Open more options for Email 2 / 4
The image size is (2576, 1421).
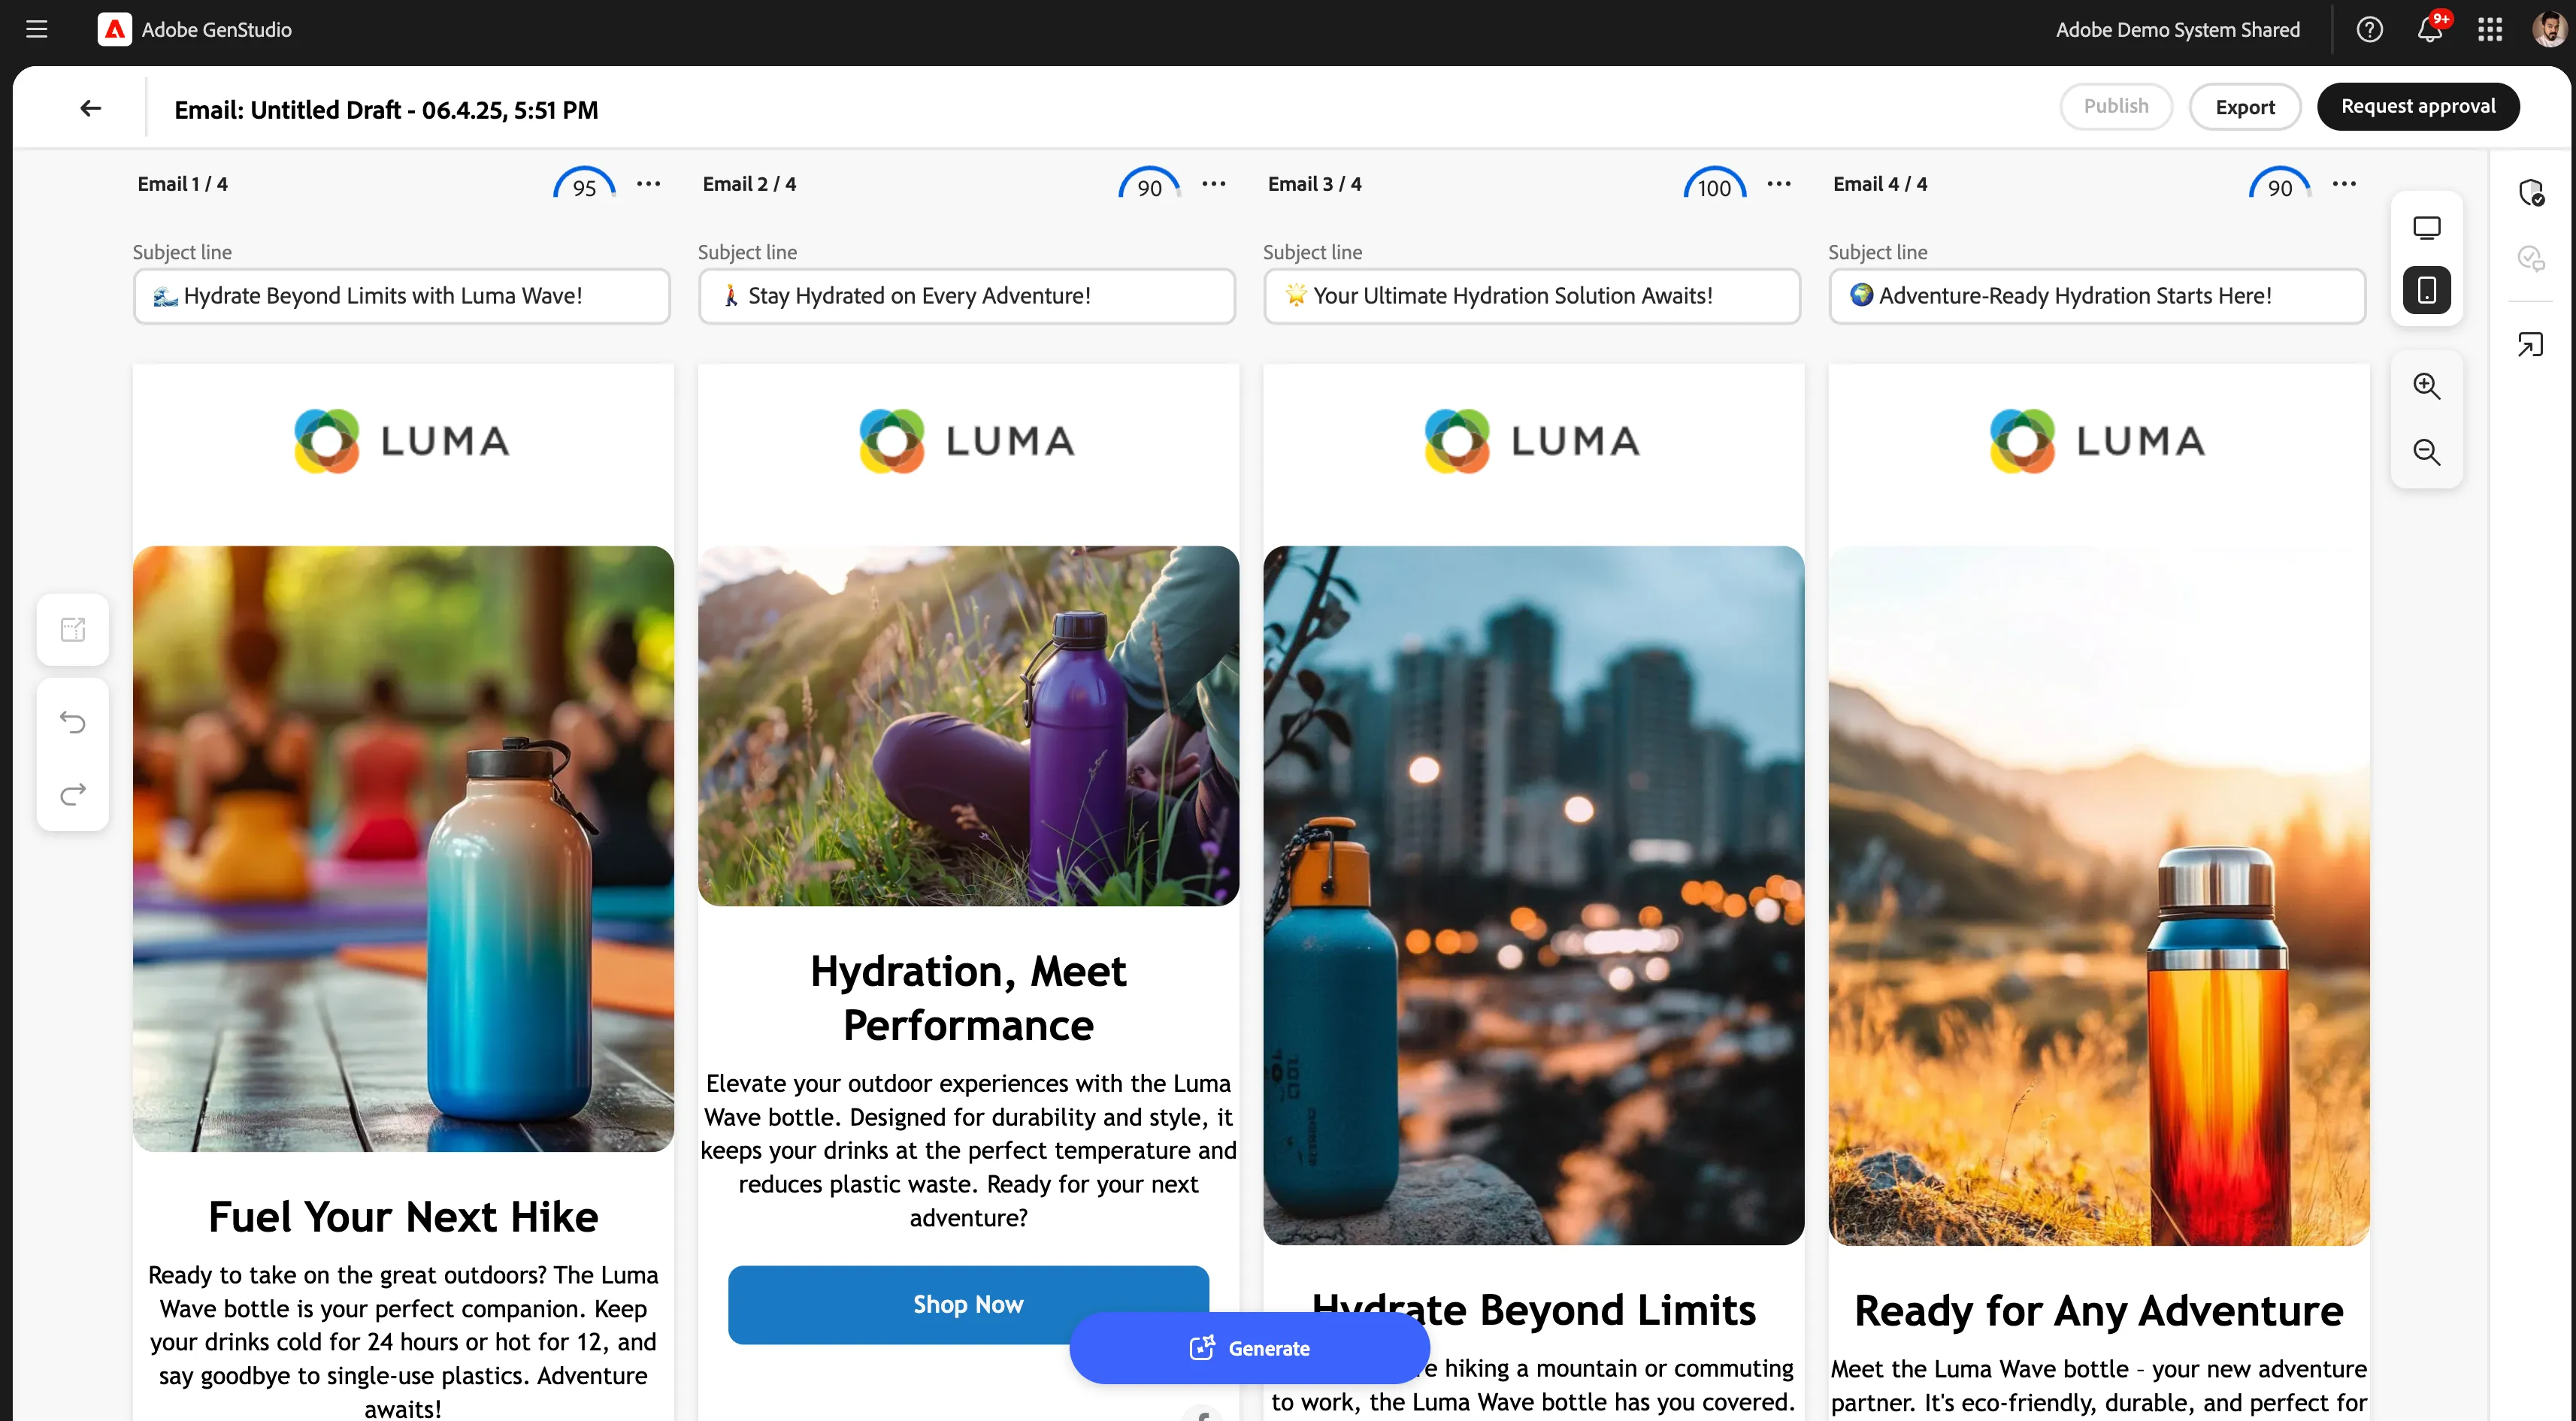coord(1214,184)
